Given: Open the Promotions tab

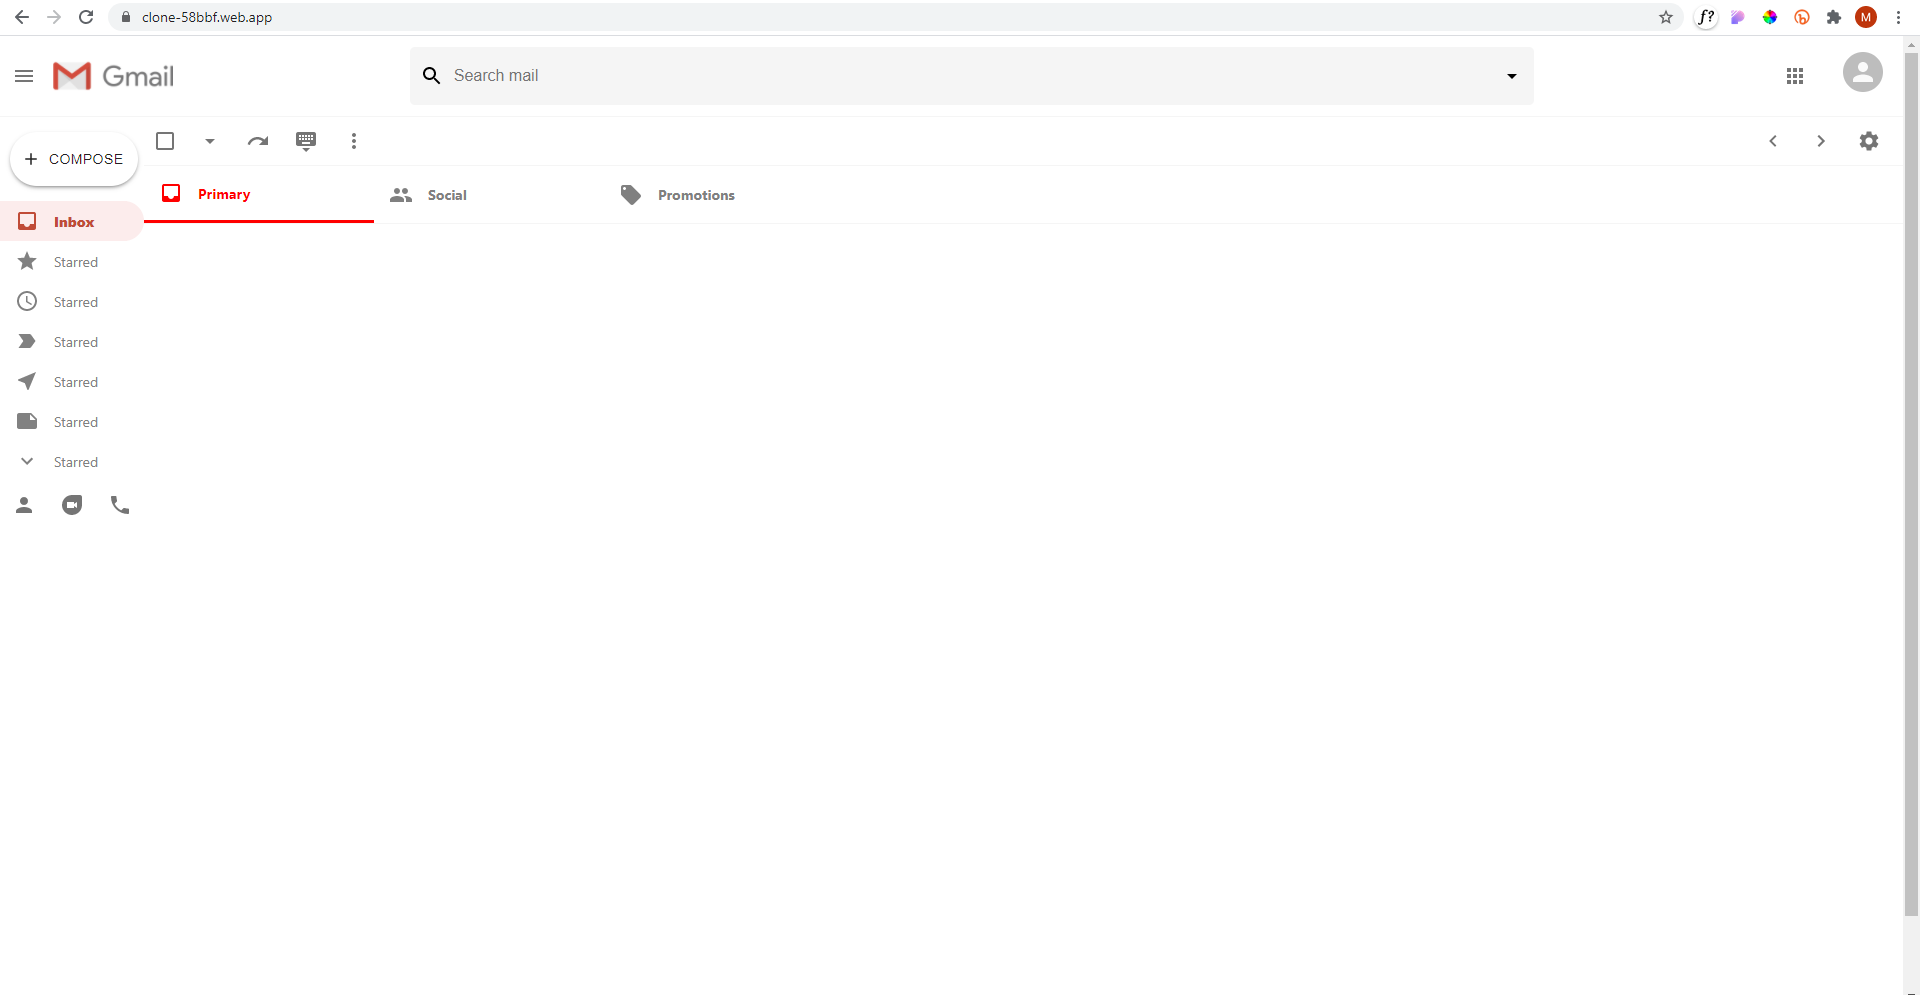Looking at the screenshot, I should (695, 195).
